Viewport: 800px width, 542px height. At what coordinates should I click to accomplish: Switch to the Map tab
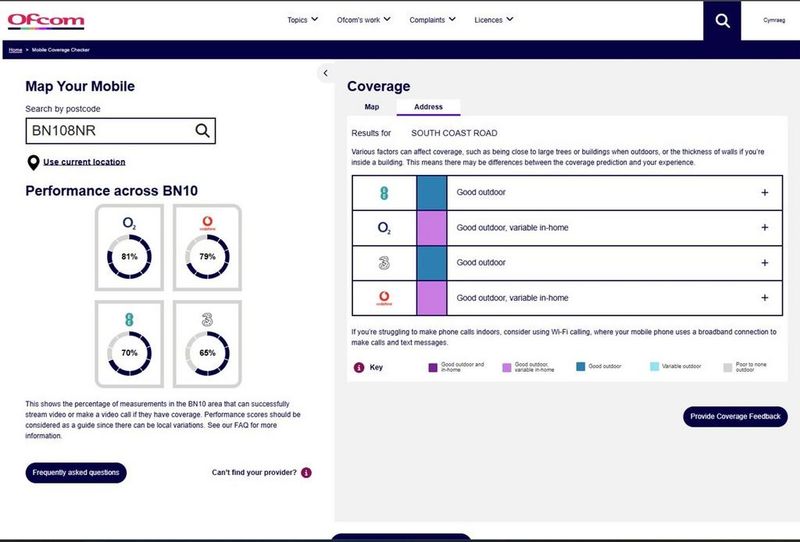pyautogui.click(x=371, y=106)
